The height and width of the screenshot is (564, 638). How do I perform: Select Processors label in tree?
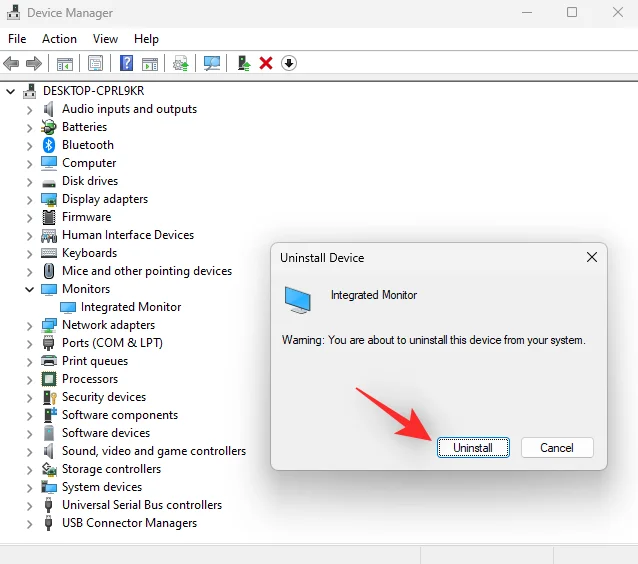tap(90, 379)
